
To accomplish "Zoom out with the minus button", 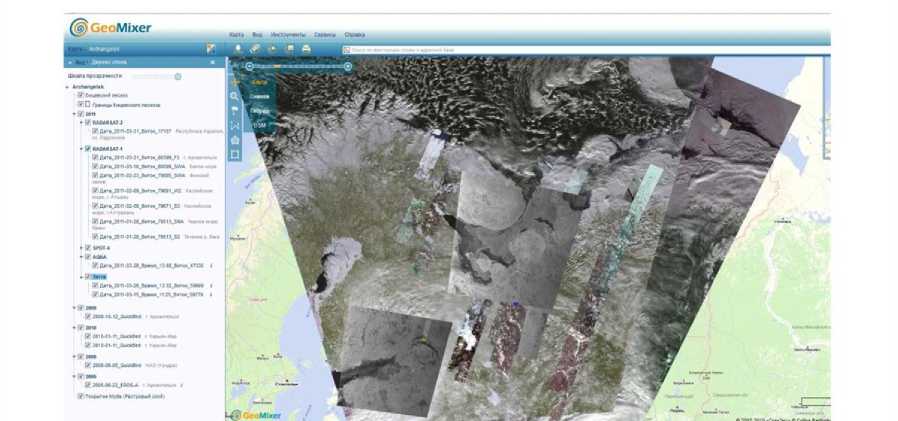I will 249,66.
